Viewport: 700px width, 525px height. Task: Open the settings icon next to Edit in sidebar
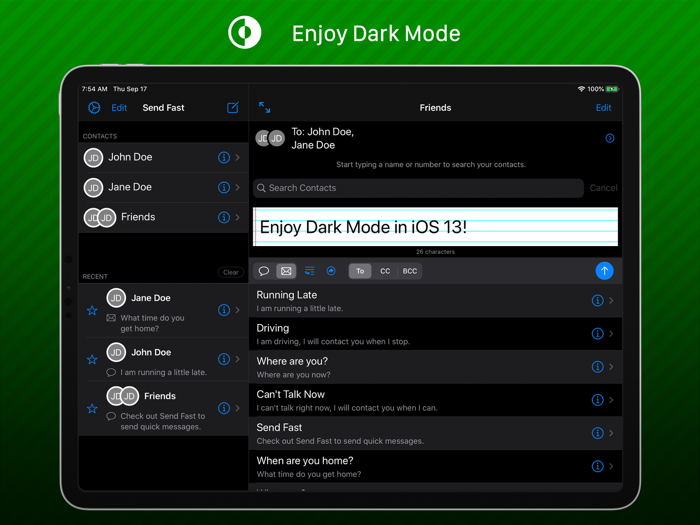(94, 108)
